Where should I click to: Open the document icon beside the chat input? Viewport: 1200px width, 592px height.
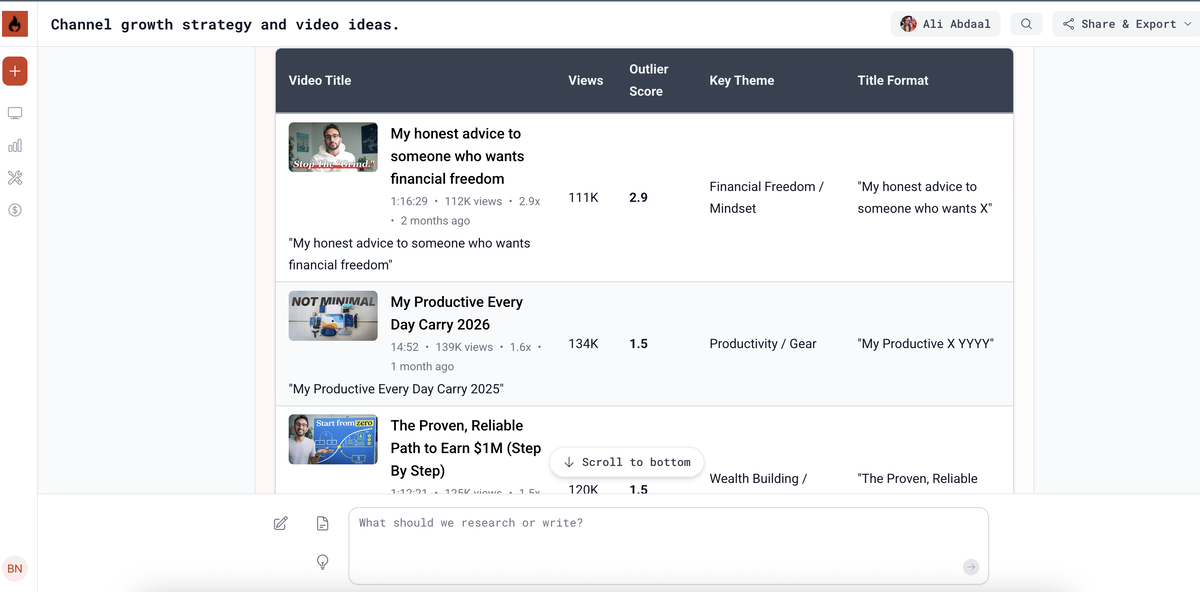pyautogui.click(x=322, y=522)
